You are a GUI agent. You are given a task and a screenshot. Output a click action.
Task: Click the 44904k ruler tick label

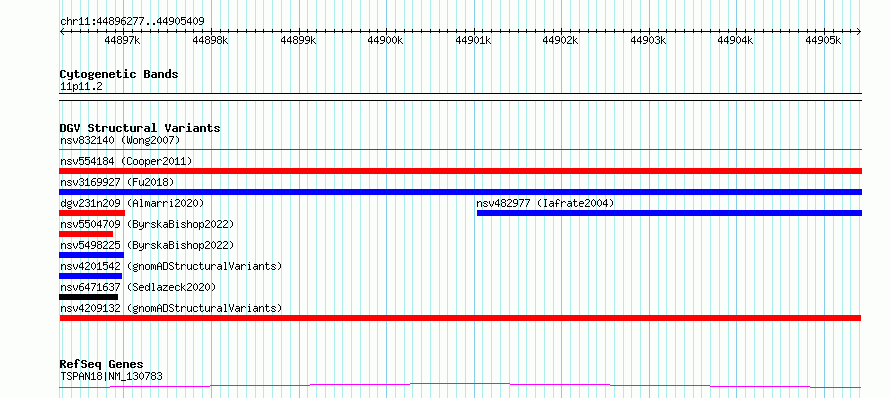pyautogui.click(x=736, y=40)
